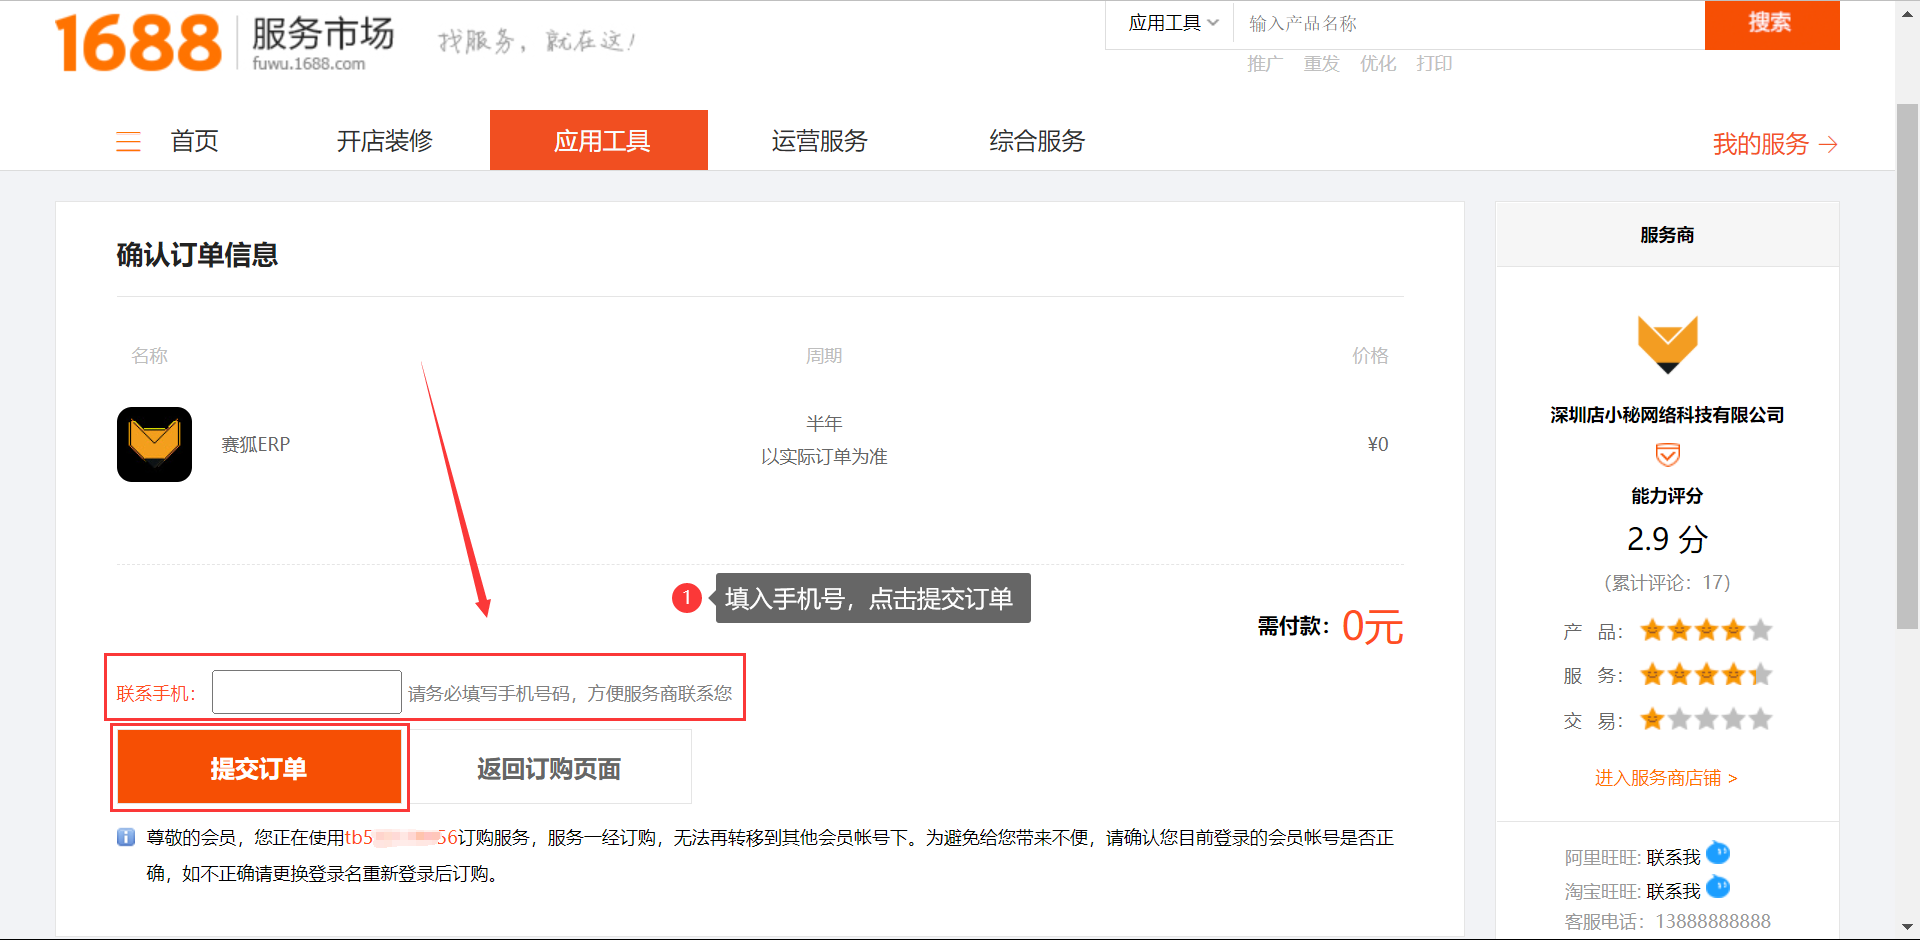Click the 重发 hot keyword
Viewport: 1920px width, 940px height.
1322,64
